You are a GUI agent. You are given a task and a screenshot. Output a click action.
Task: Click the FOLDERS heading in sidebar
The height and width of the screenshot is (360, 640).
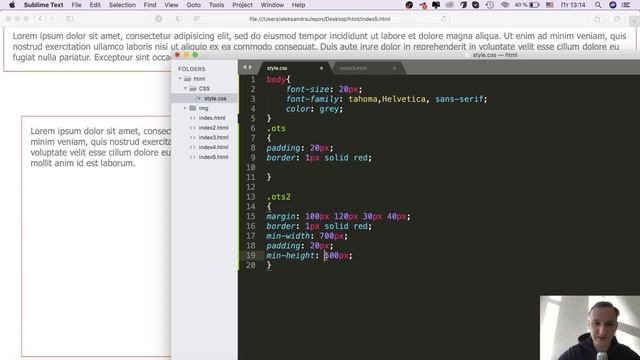[191, 69]
